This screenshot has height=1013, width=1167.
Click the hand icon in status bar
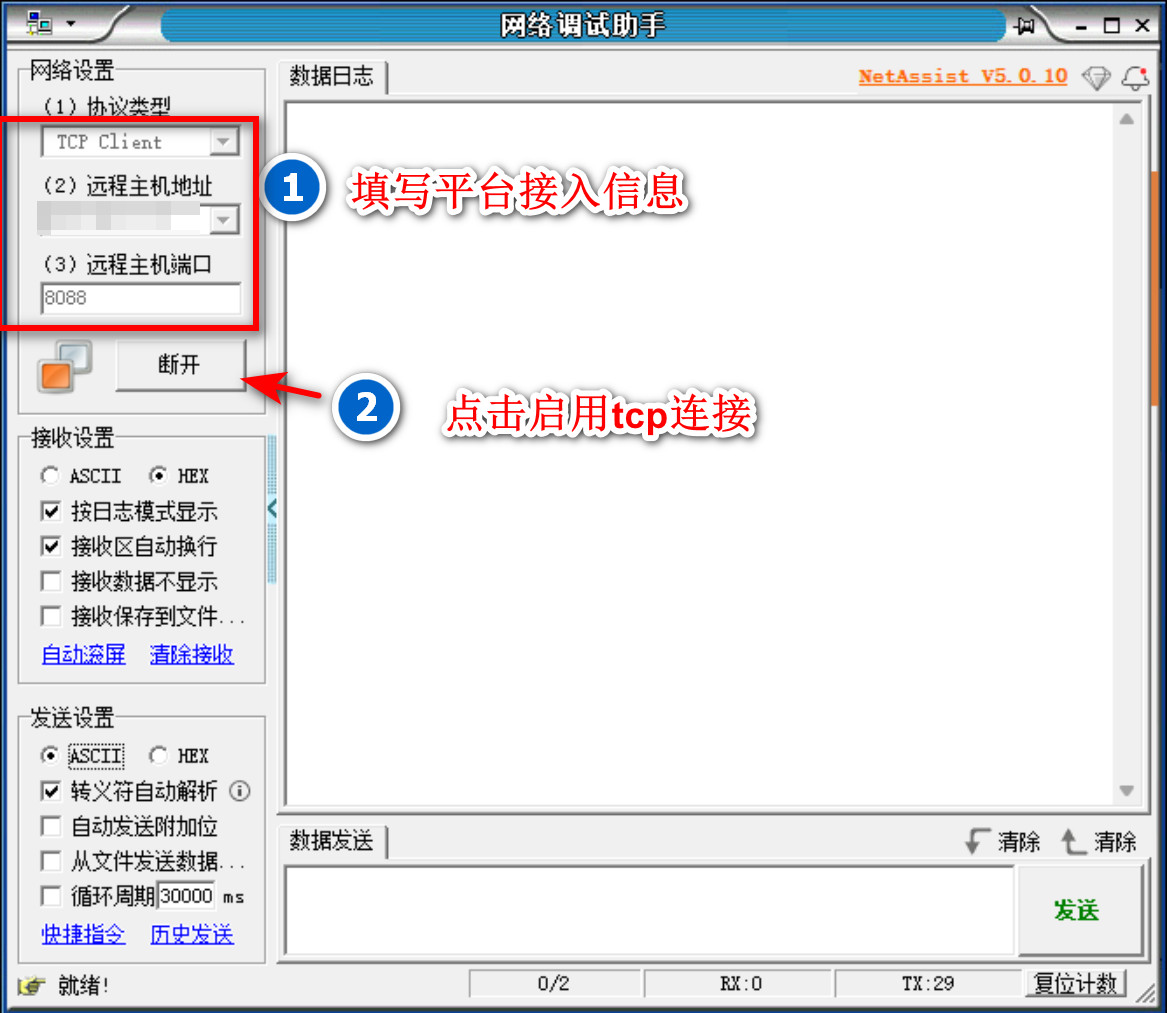(31, 985)
